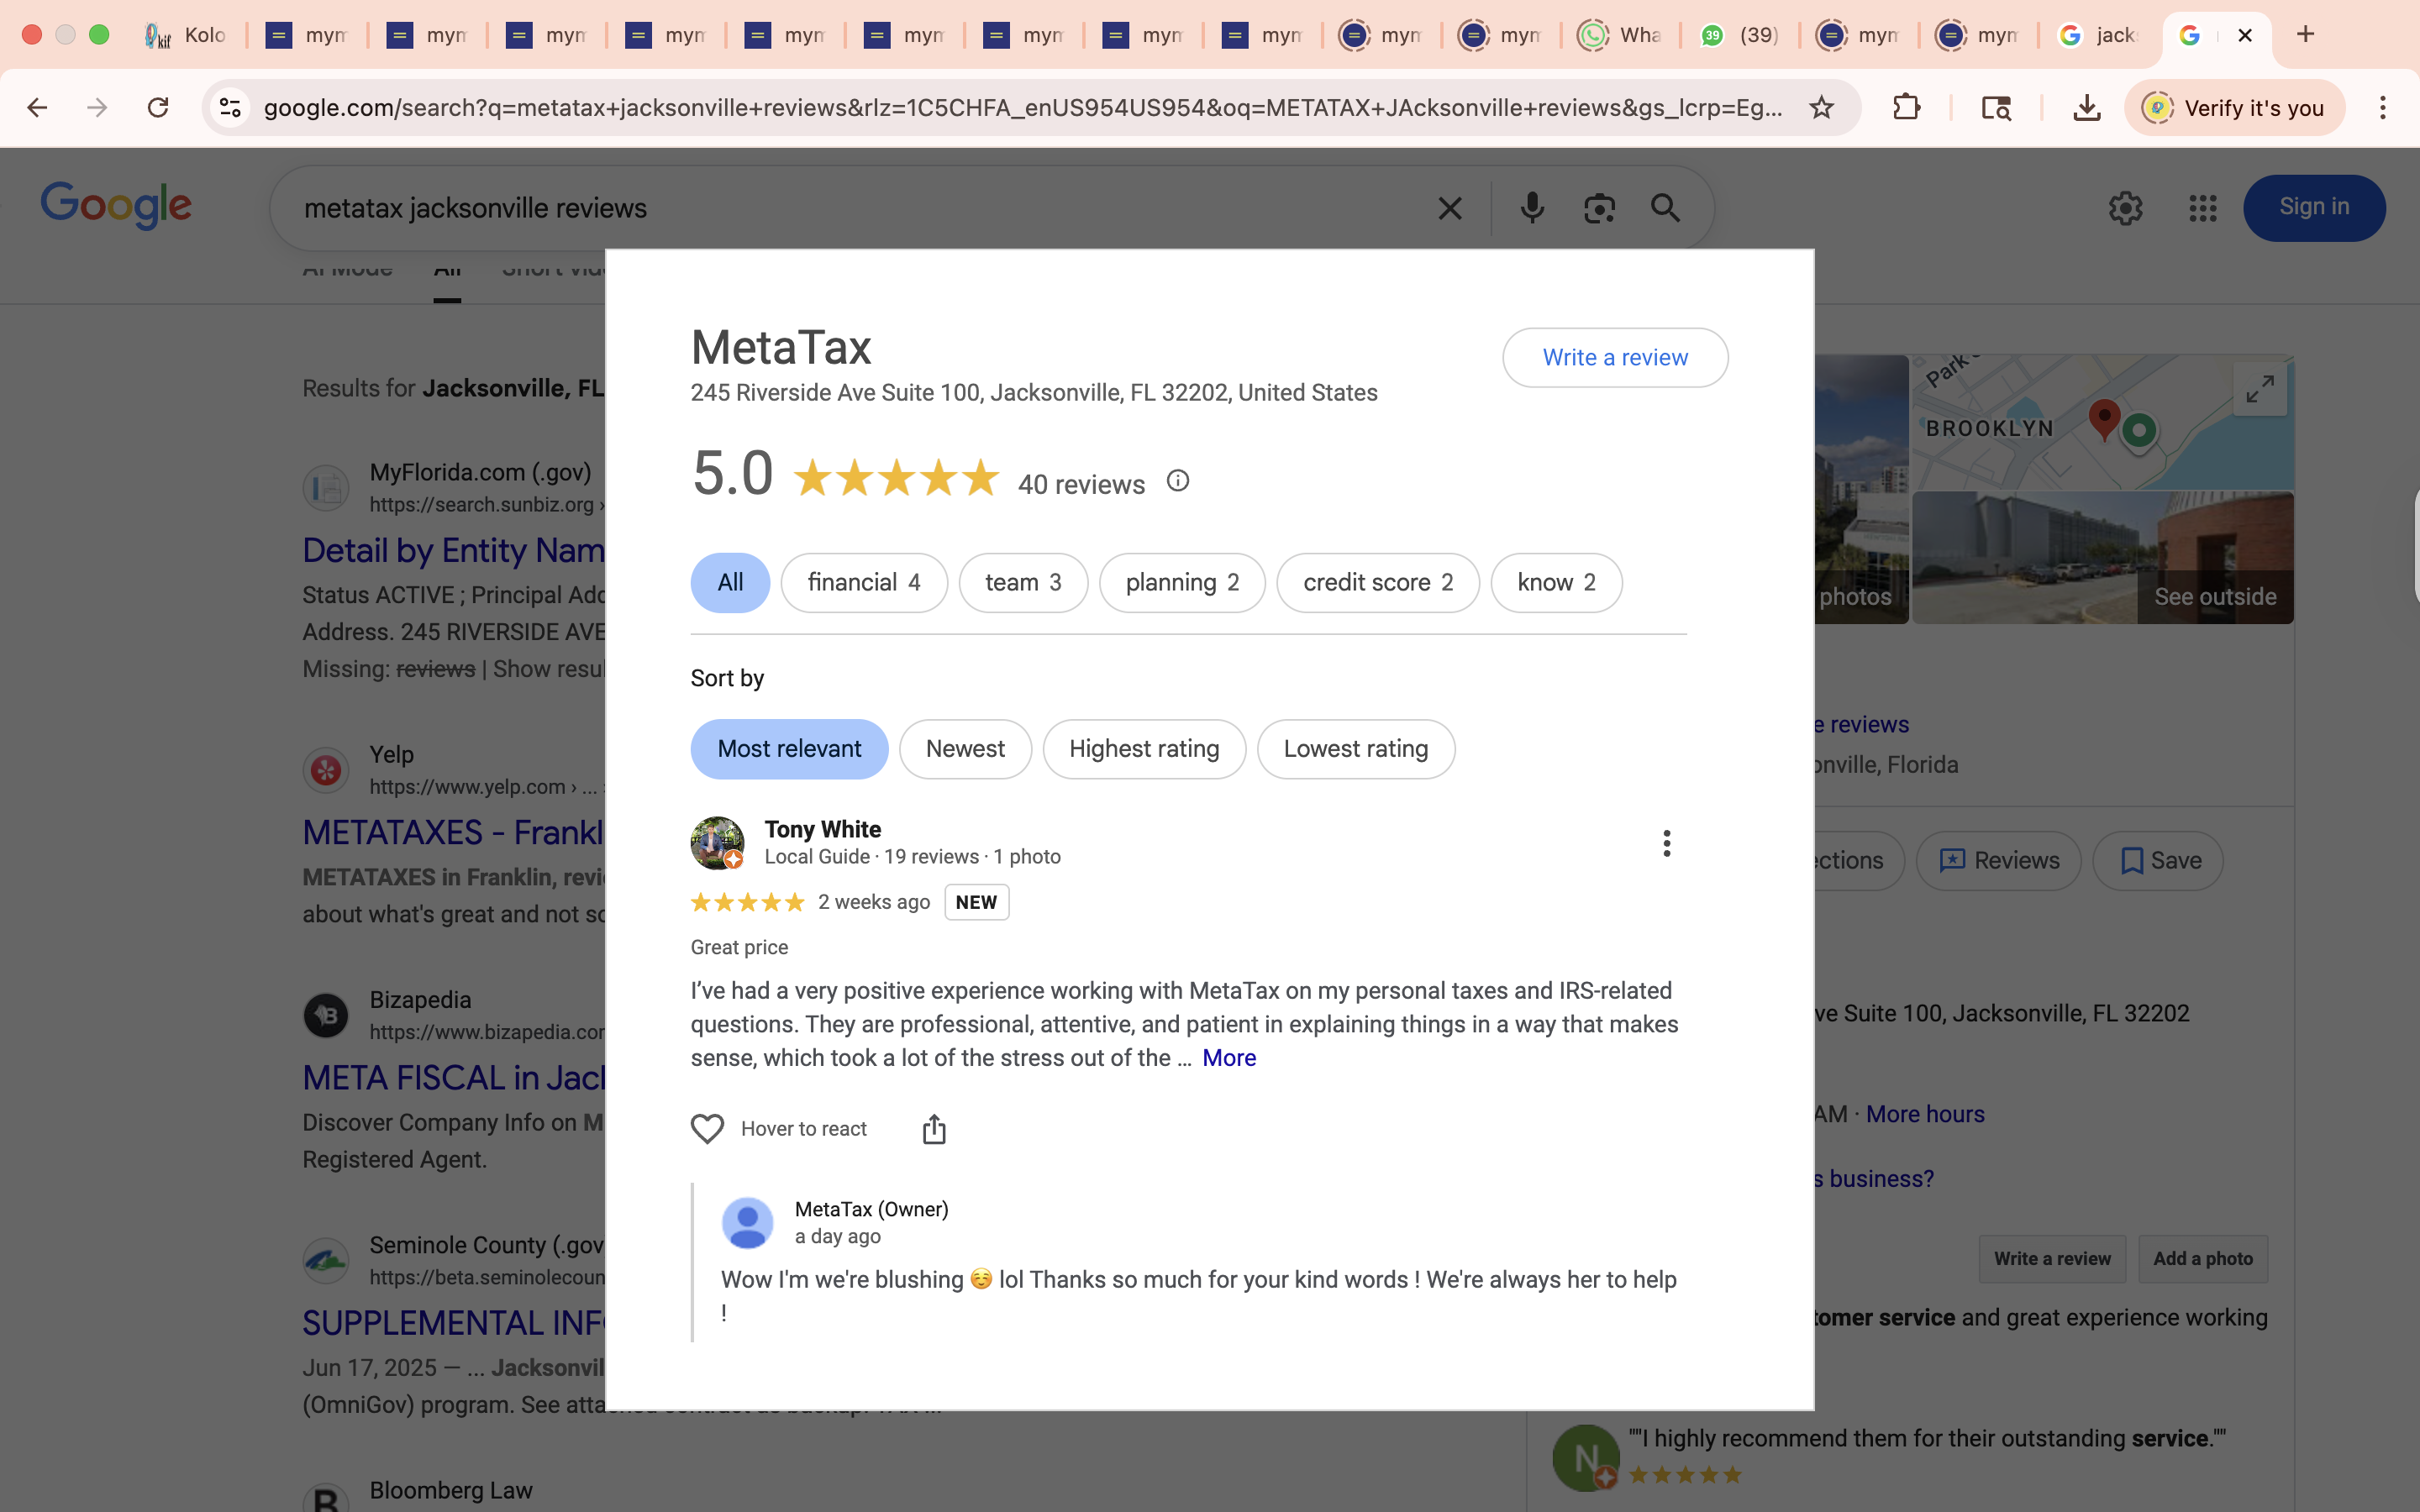Click the info icon next to 40 reviews

(1178, 482)
